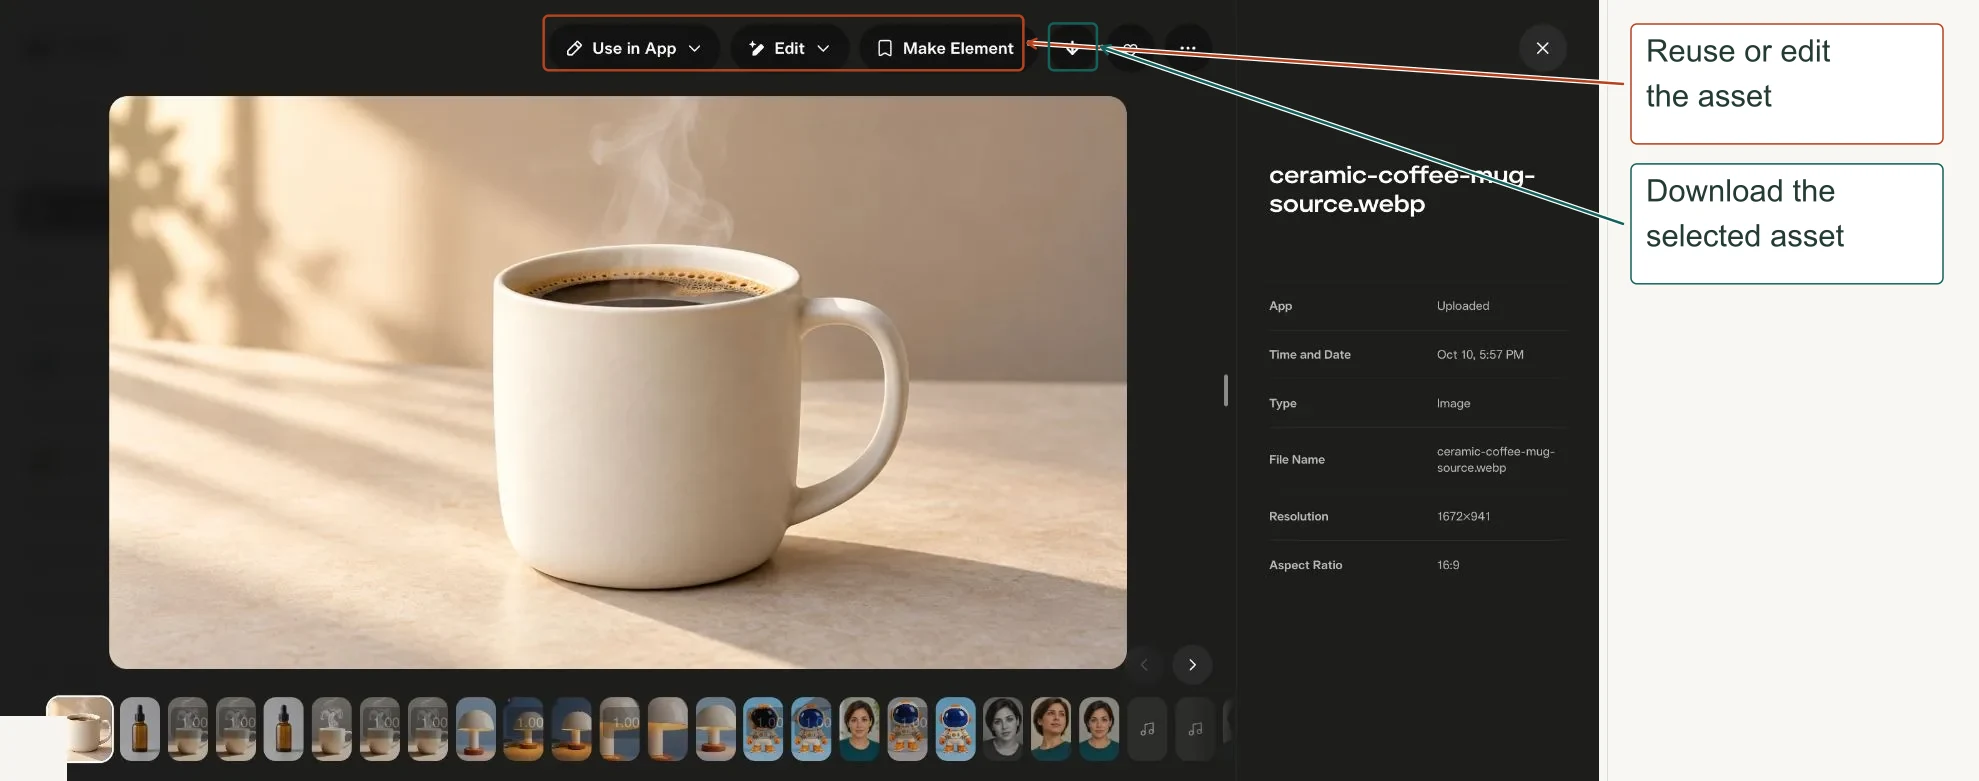Click the 'Uploaded' App value
Screen dimensions: 1979x781
point(1463,306)
